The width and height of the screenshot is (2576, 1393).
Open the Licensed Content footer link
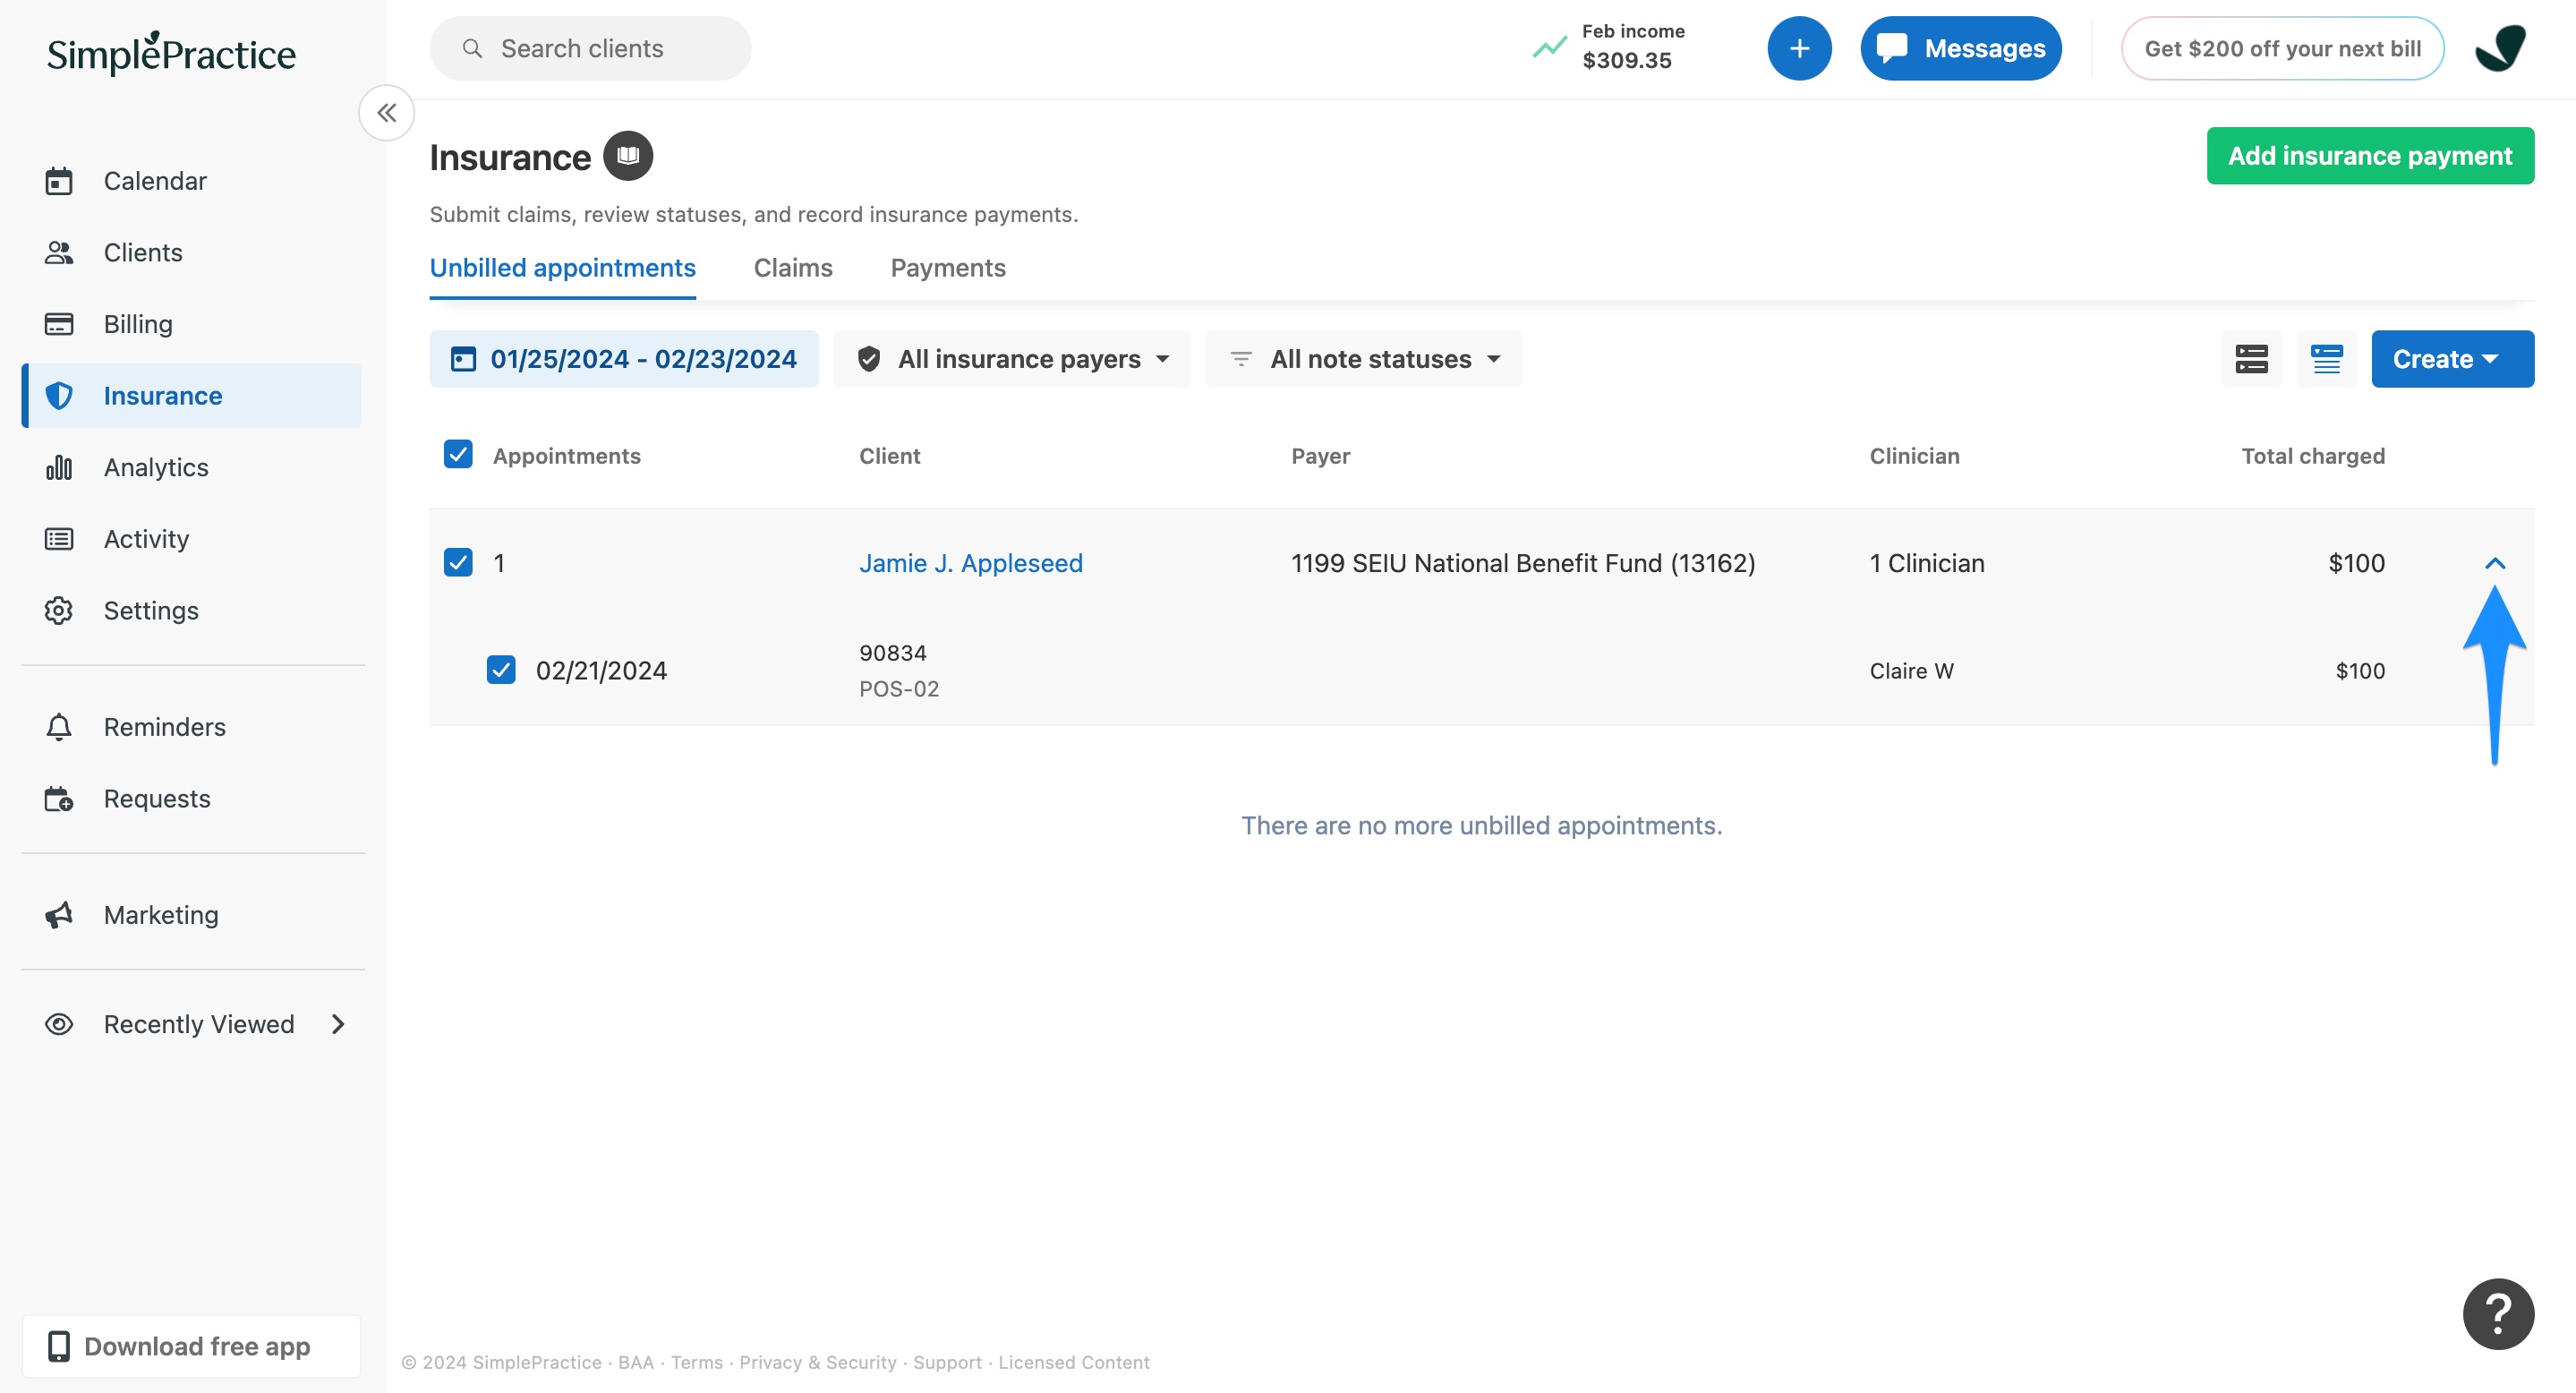point(1074,1362)
